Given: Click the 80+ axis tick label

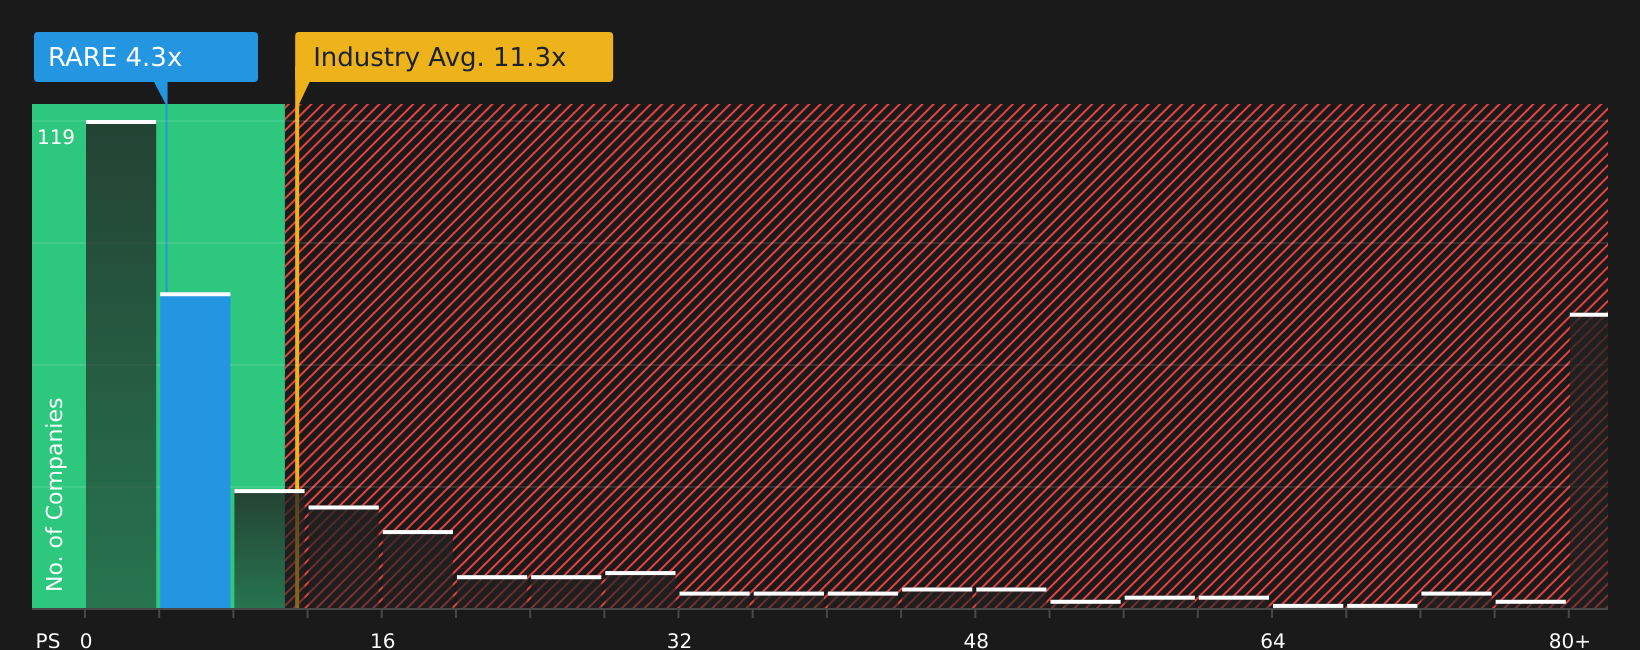Looking at the screenshot, I should (1569, 641).
